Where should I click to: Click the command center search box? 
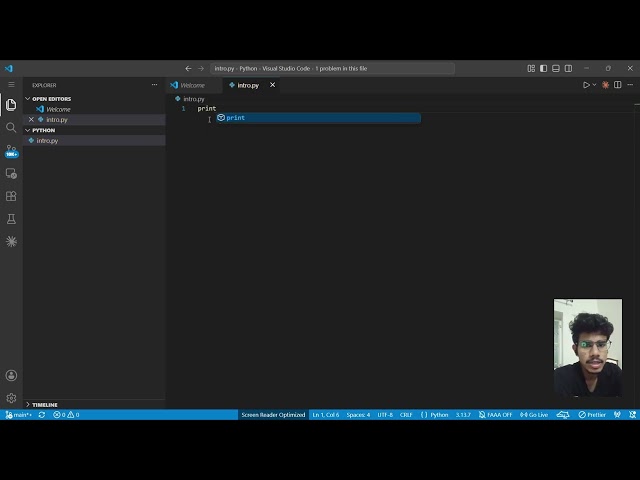[x=332, y=69]
